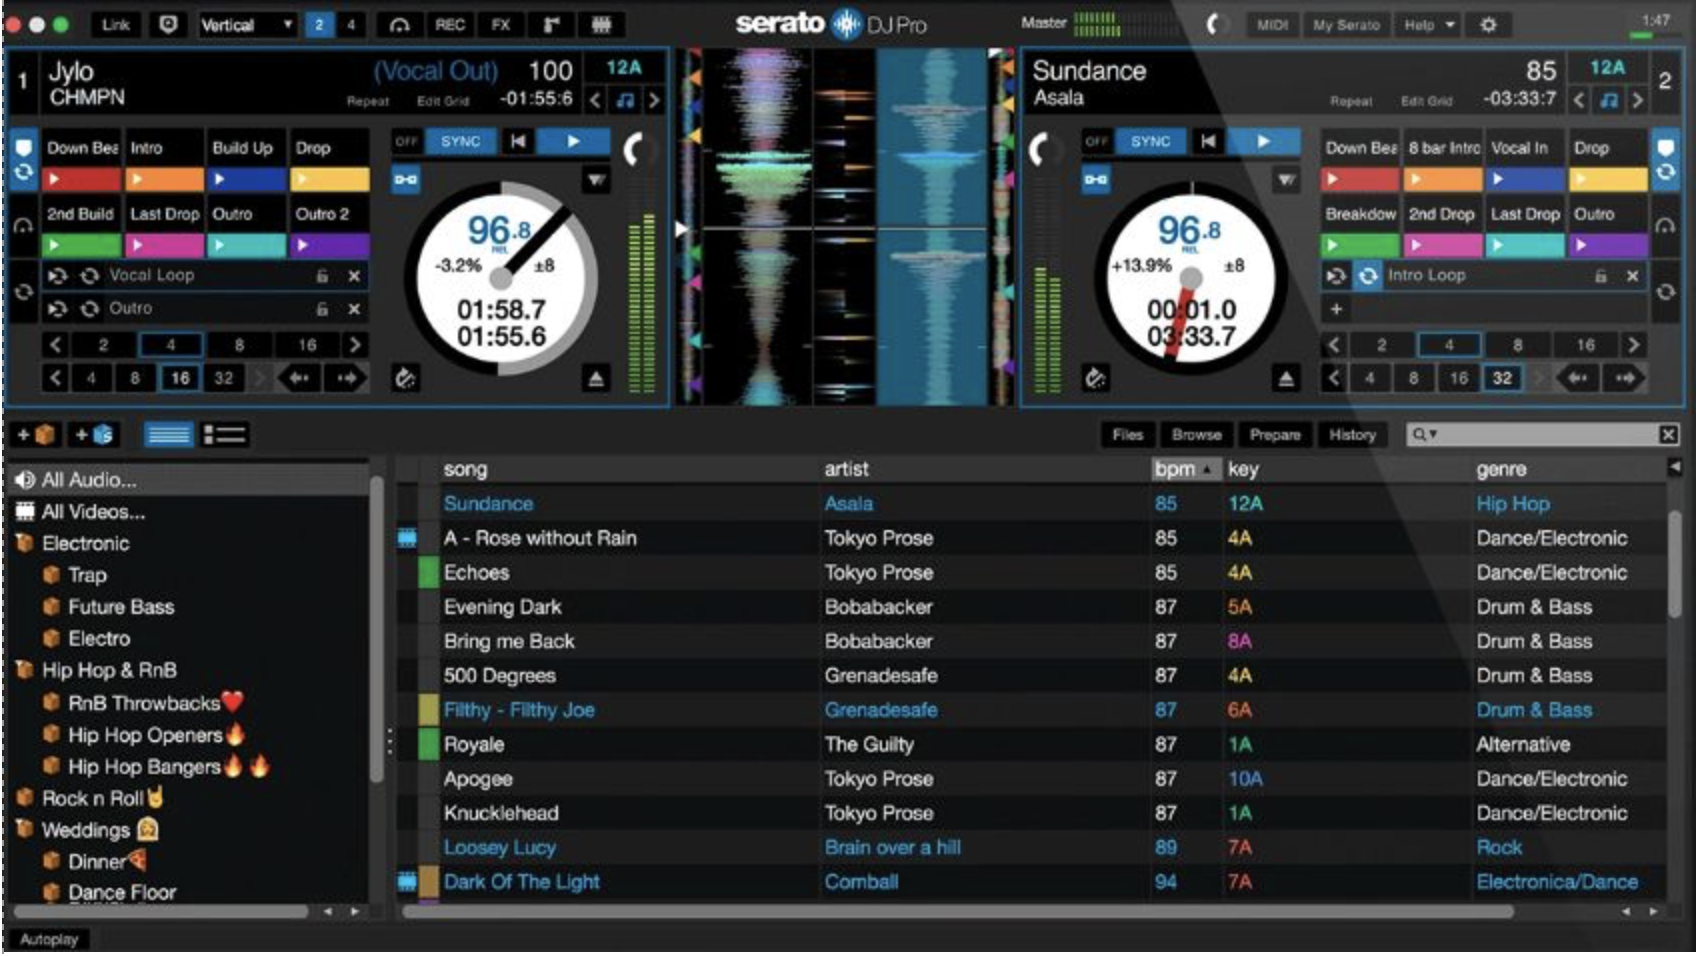The image size is (1696, 956).
Task: Lock the Outro saved loop on deck 1
Action: click(322, 309)
